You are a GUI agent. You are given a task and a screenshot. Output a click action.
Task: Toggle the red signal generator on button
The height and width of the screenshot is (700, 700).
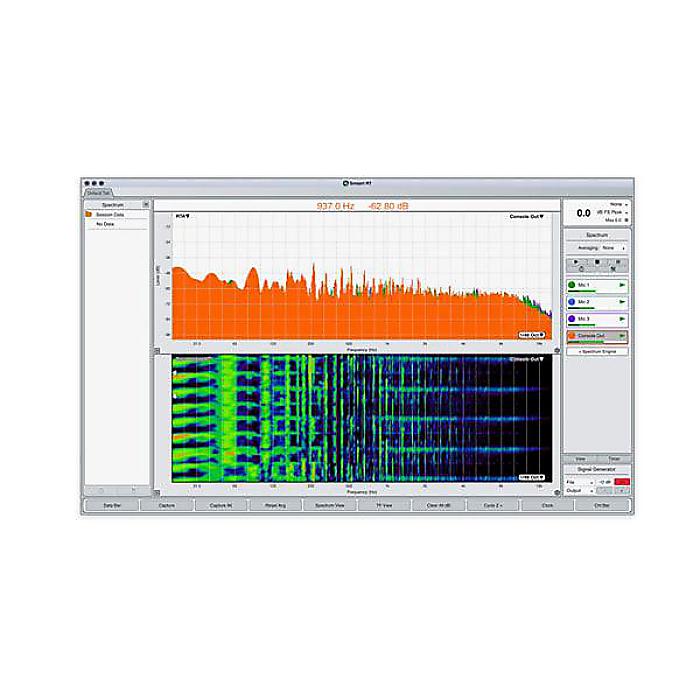[621, 482]
